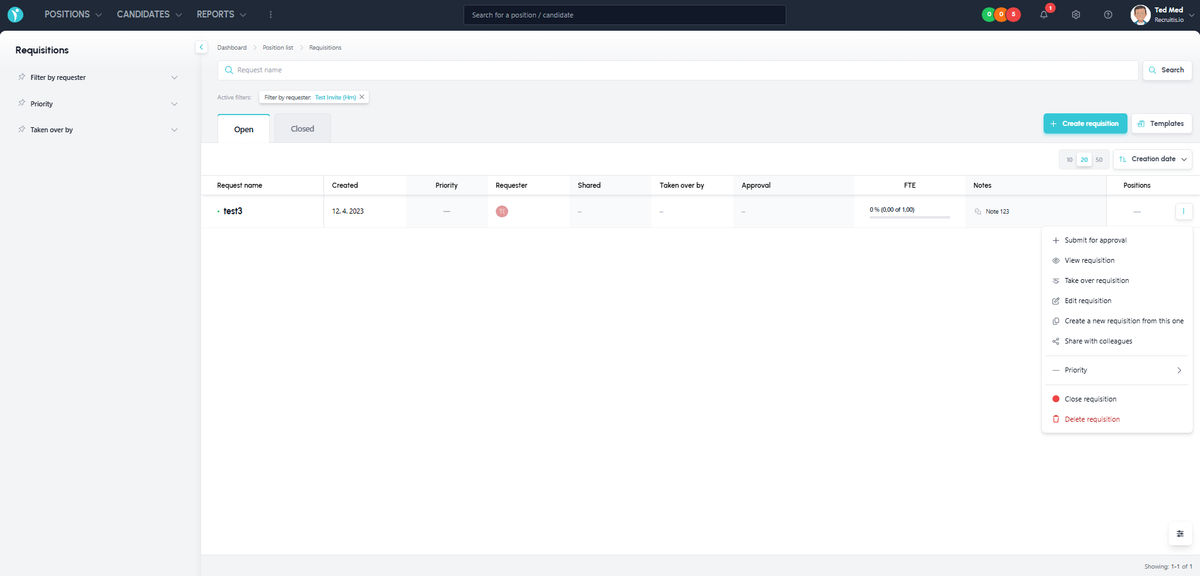Click the share icon for colleagues

1056,341
